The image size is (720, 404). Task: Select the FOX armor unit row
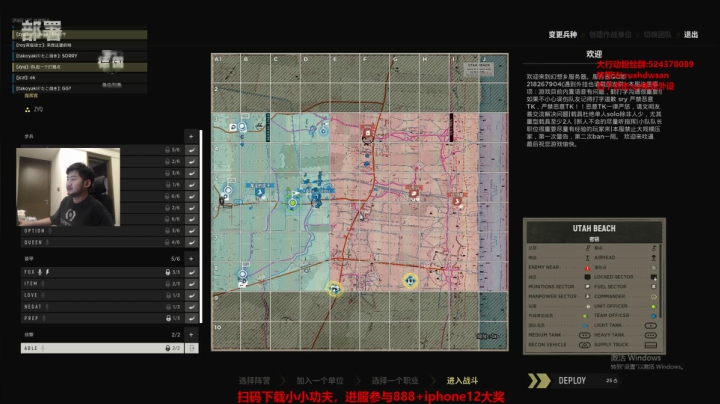(102, 272)
